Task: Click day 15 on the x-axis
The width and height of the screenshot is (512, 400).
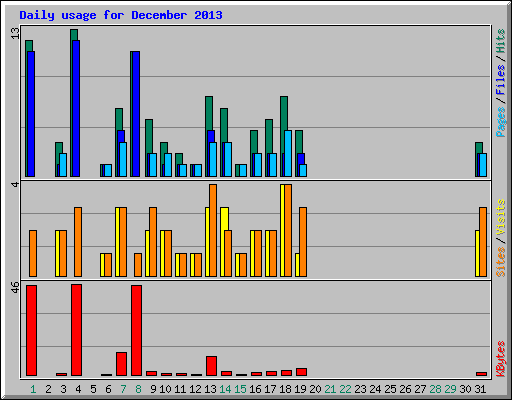Action: [x=240, y=389]
